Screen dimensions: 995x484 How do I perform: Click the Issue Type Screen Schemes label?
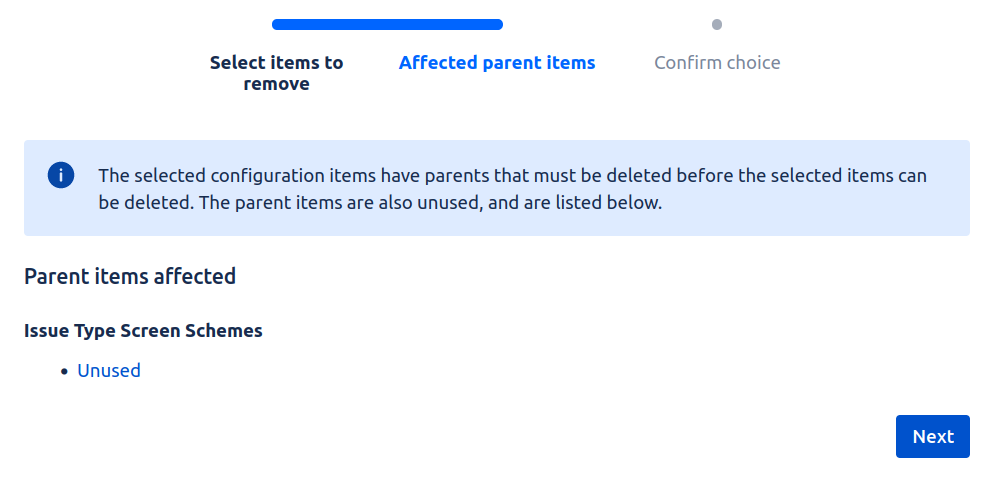(x=143, y=330)
